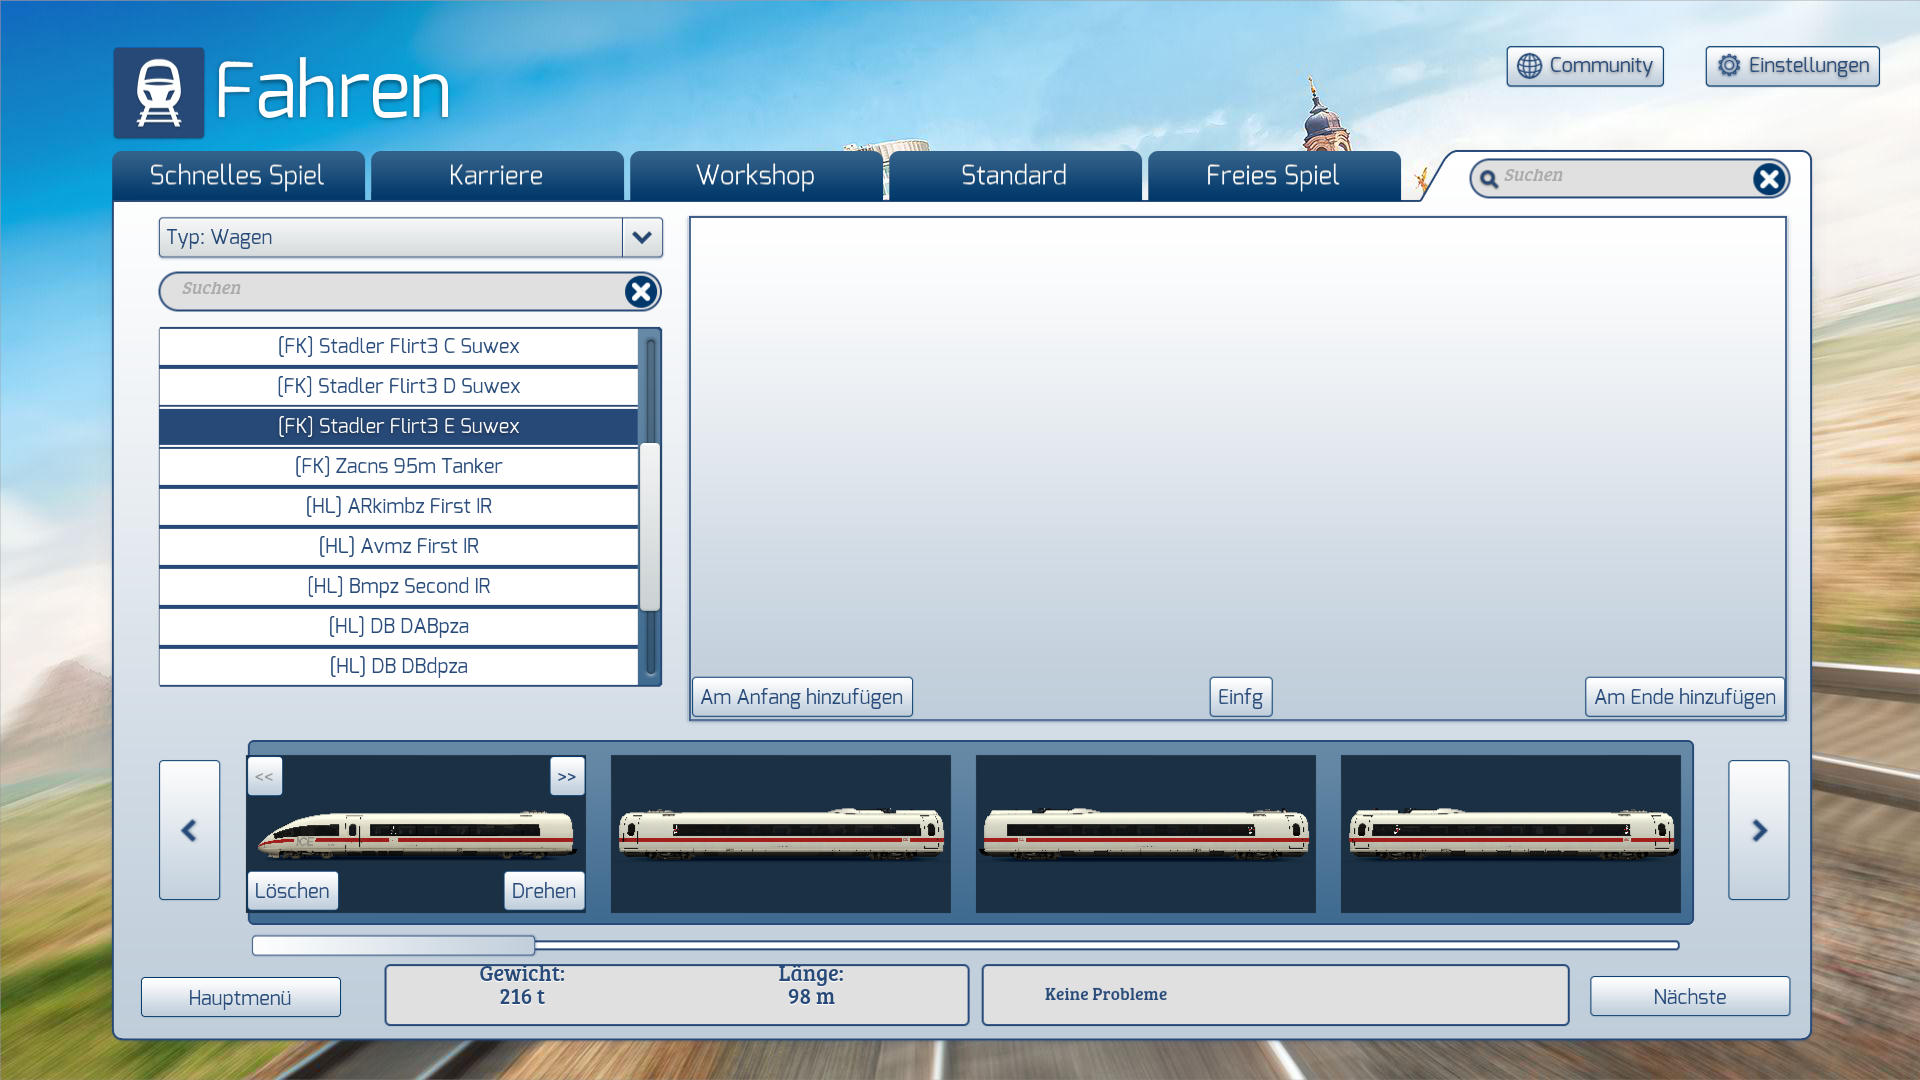The width and height of the screenshot is (1920, 1080).
Task: Select the second ICE car thumbnail
Action: point(780,834)
